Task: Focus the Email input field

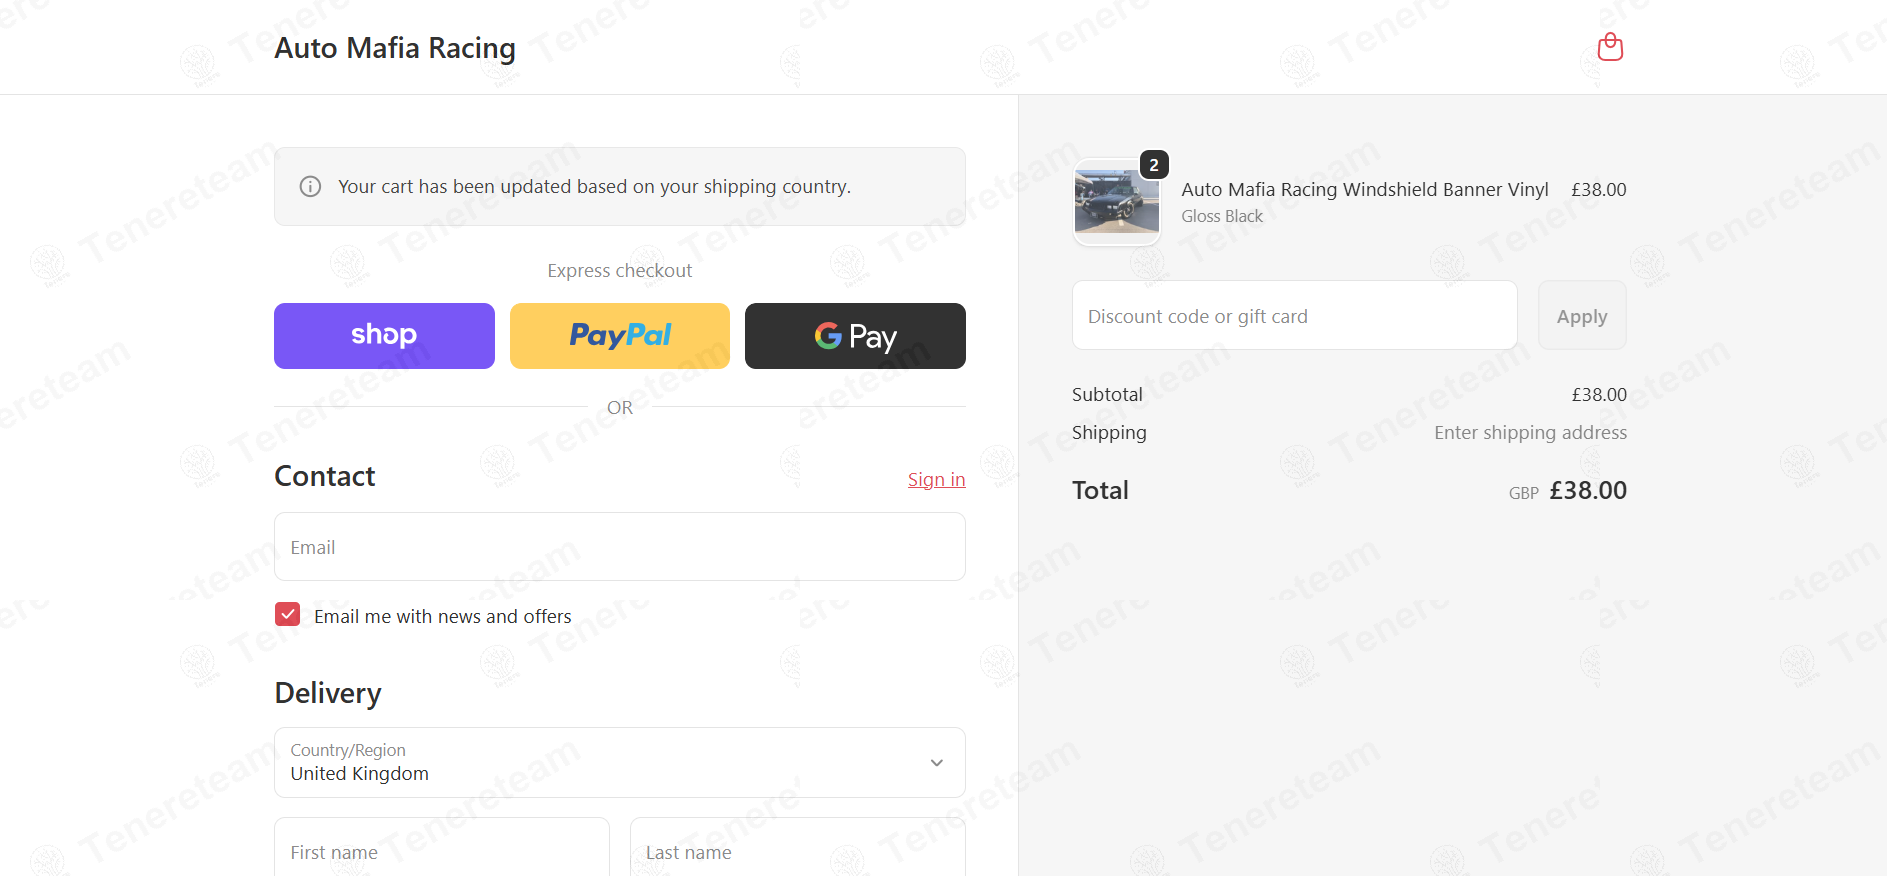Action: point(620,547)
